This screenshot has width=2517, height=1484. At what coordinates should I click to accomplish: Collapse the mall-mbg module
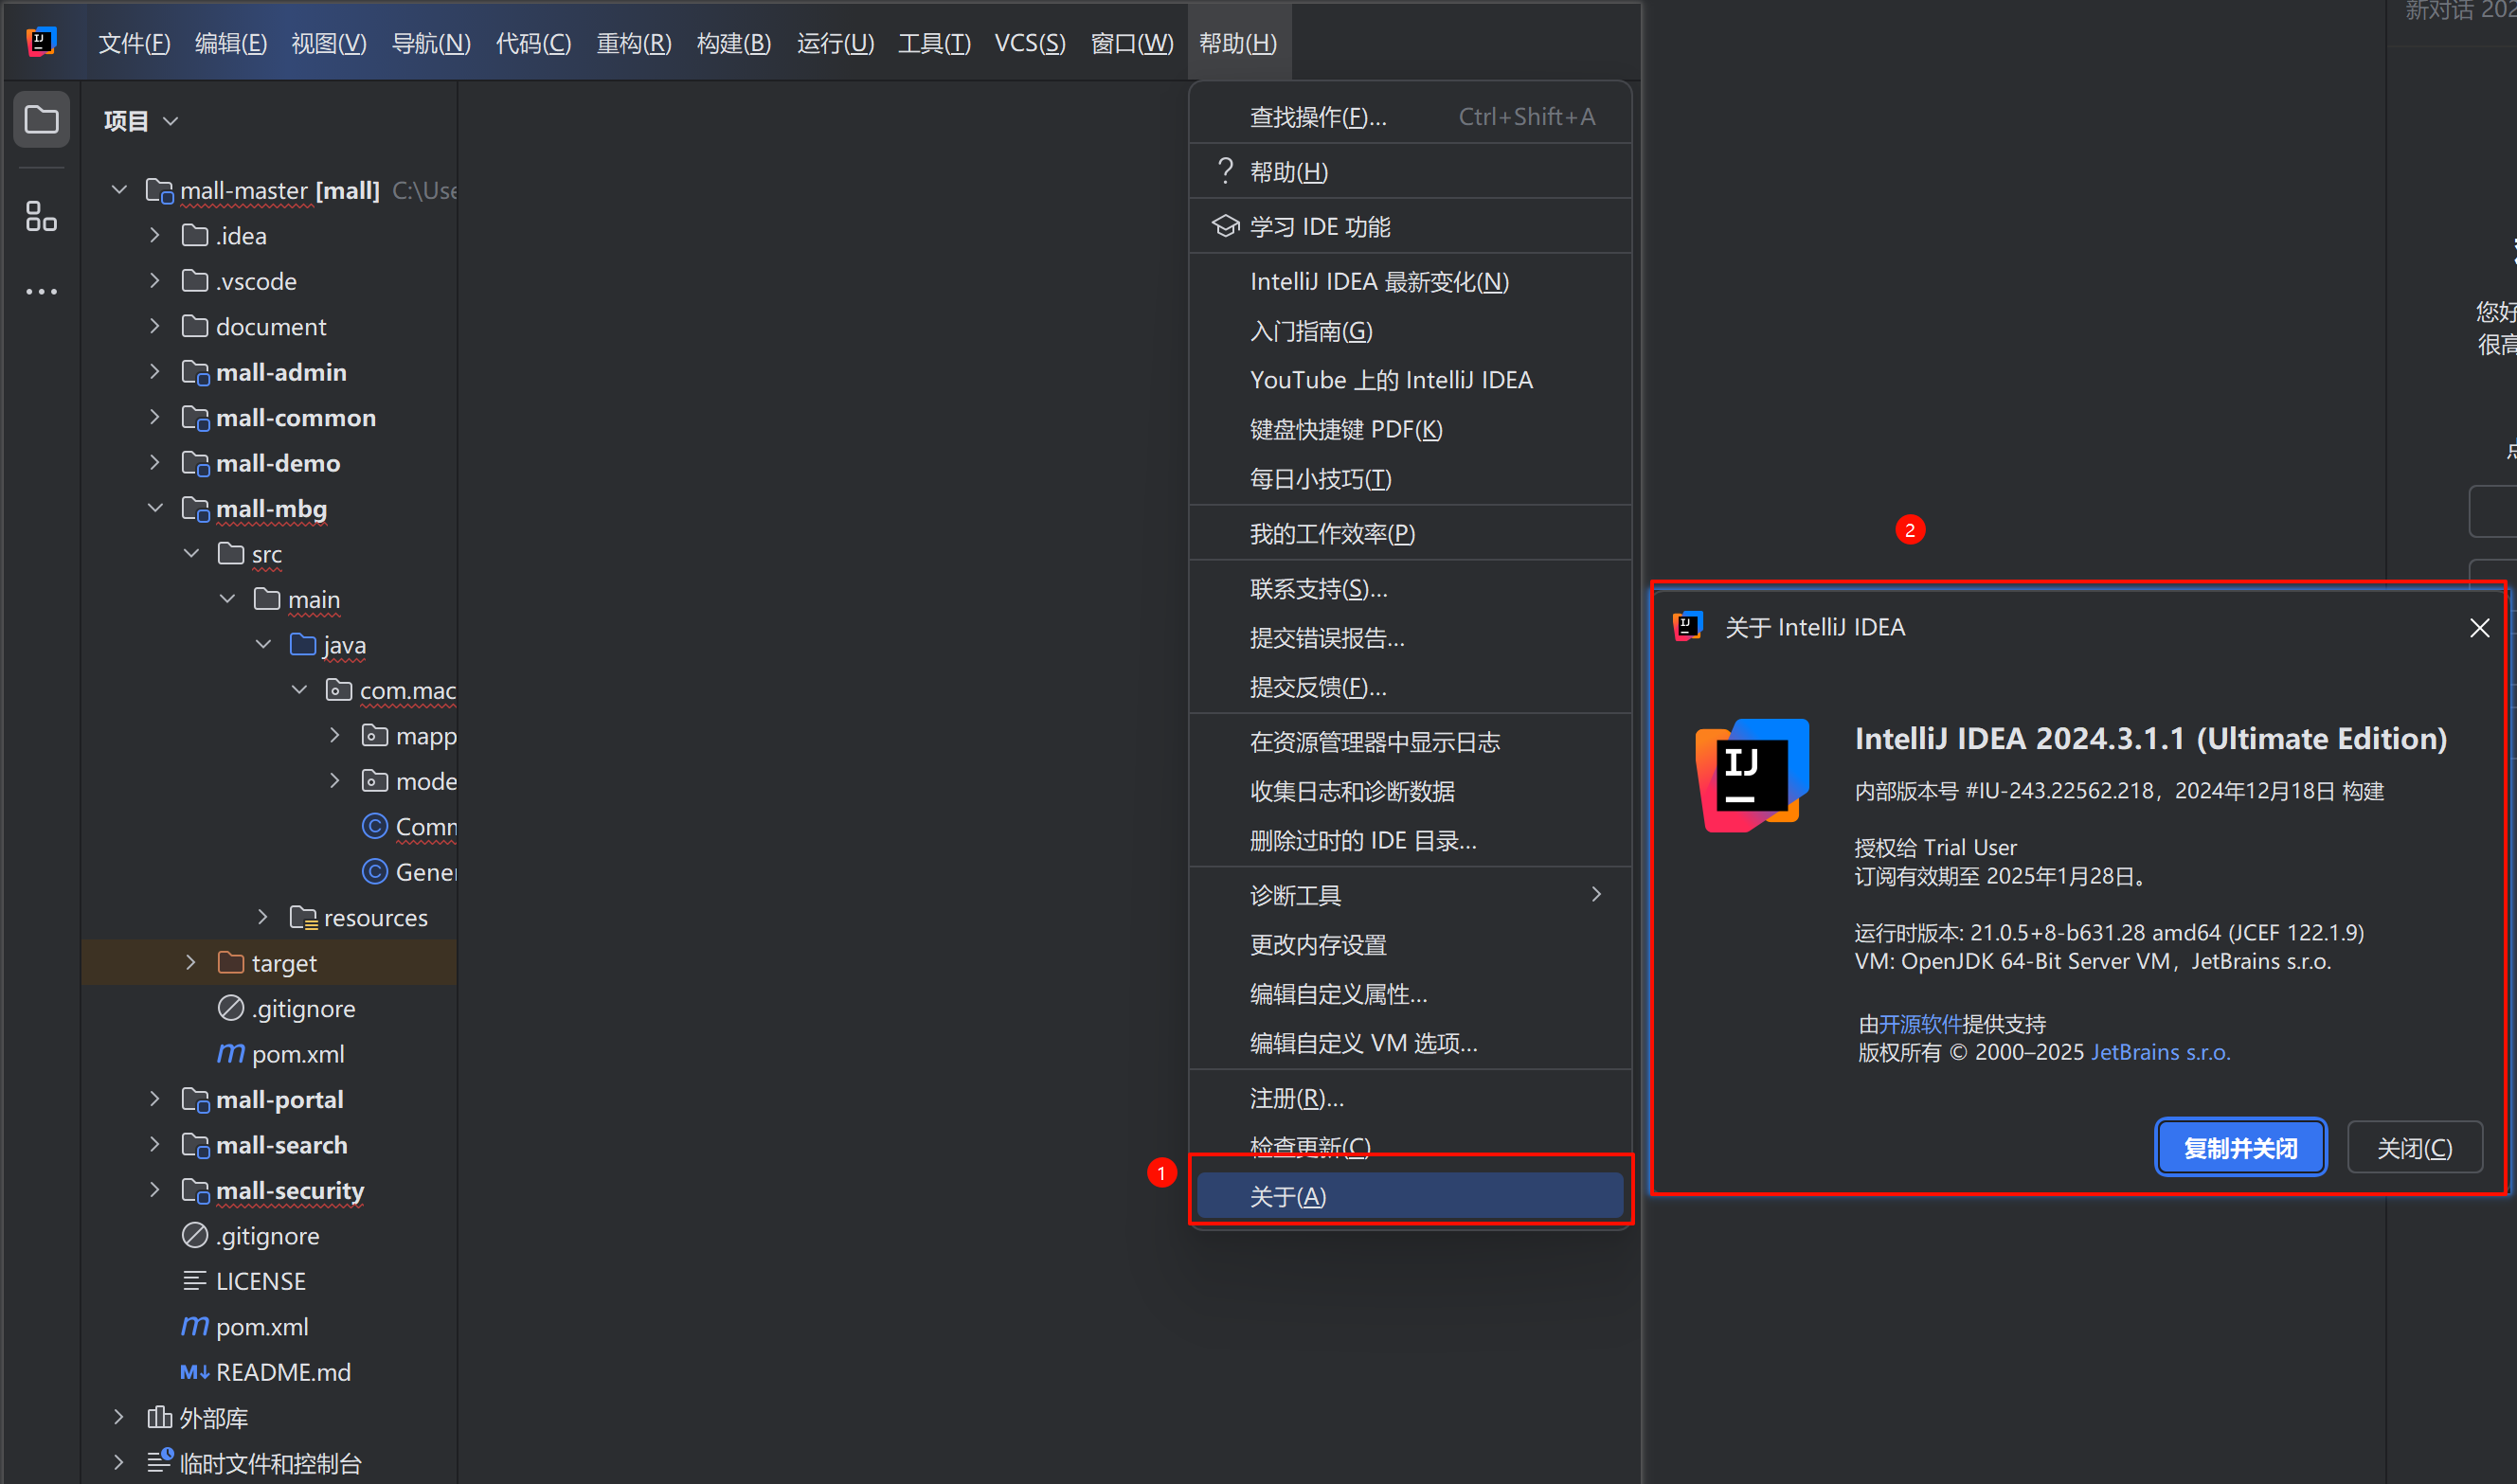click(x=155, y=508)
